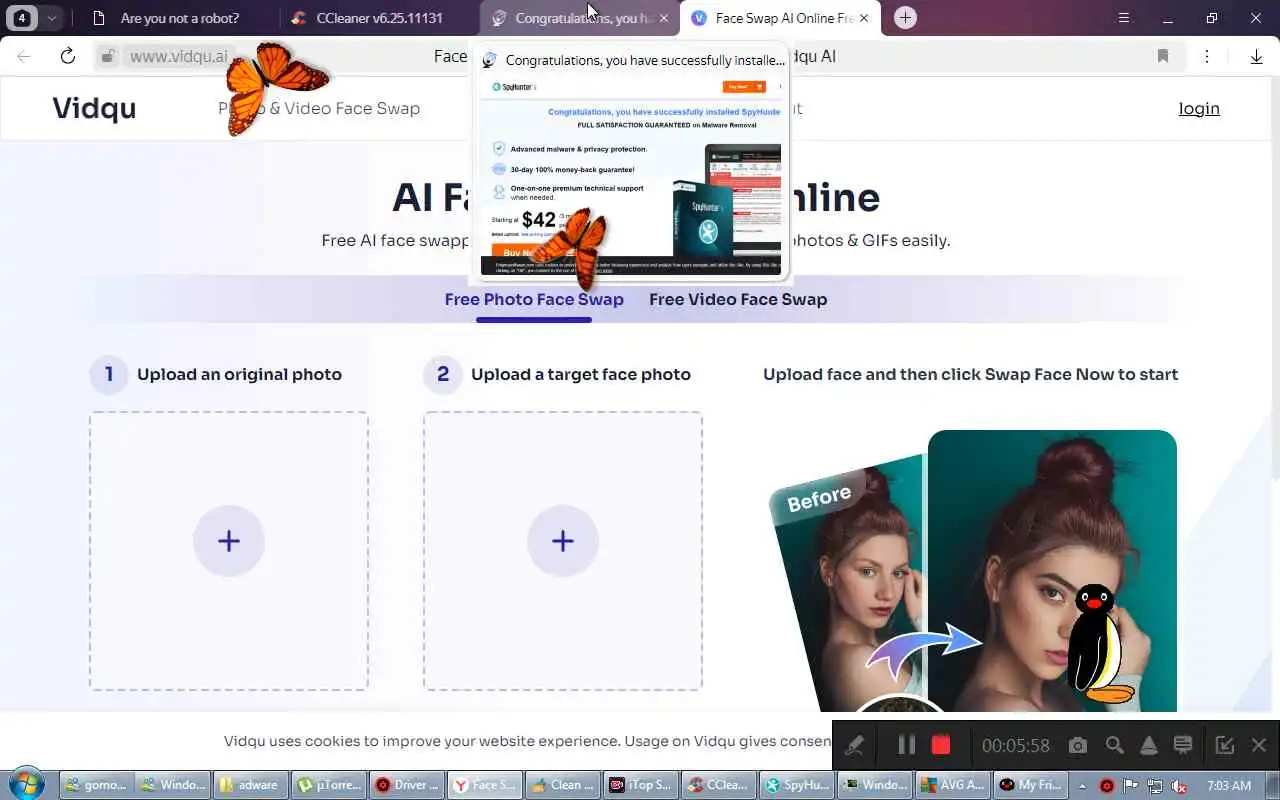Open the Photo & Video Face Swap menu
Screen dimensions: 1280x800
click(x=319, y=108)
